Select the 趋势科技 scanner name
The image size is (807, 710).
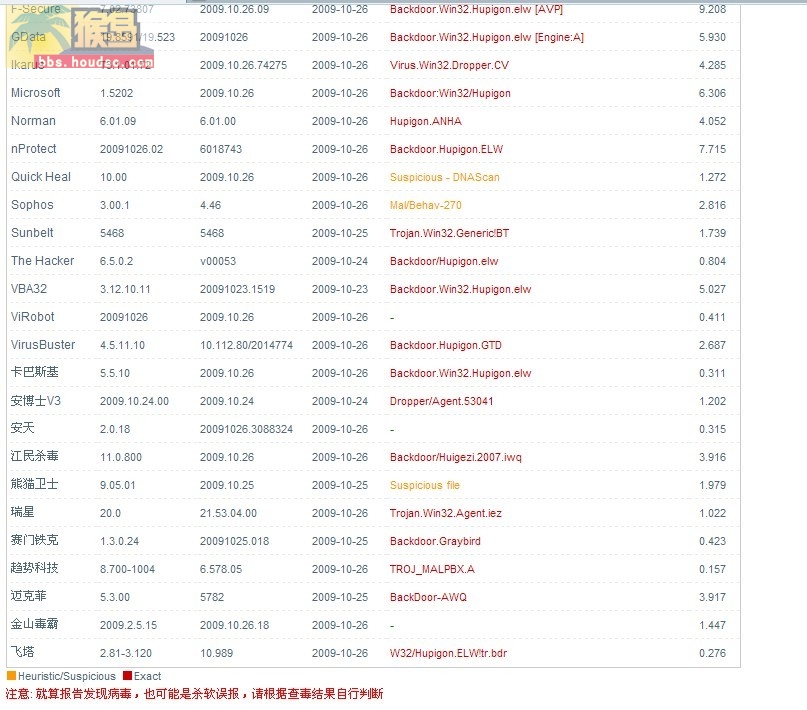tap(34, 568)
